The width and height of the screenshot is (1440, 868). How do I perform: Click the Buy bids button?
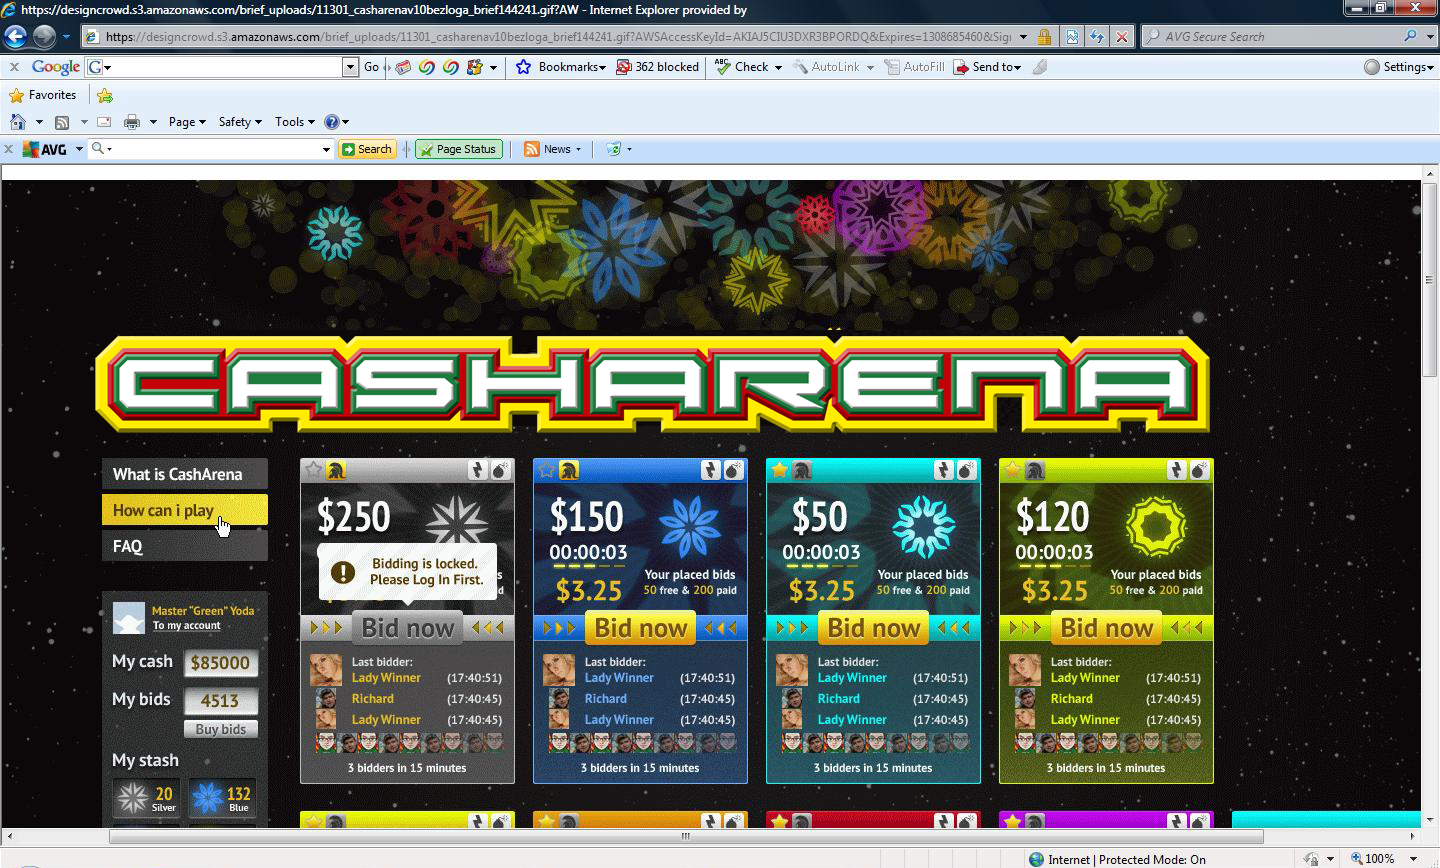click(x=221, y=729)
